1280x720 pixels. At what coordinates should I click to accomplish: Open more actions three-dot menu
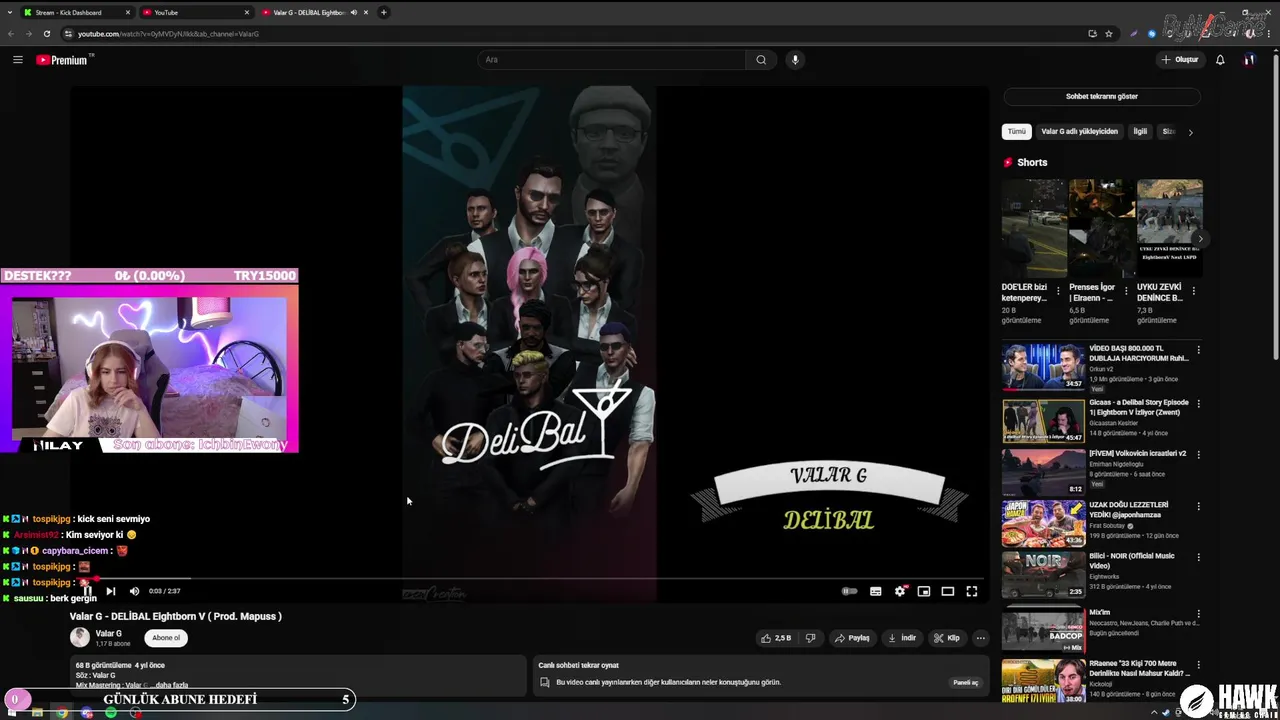pos(981,638)
